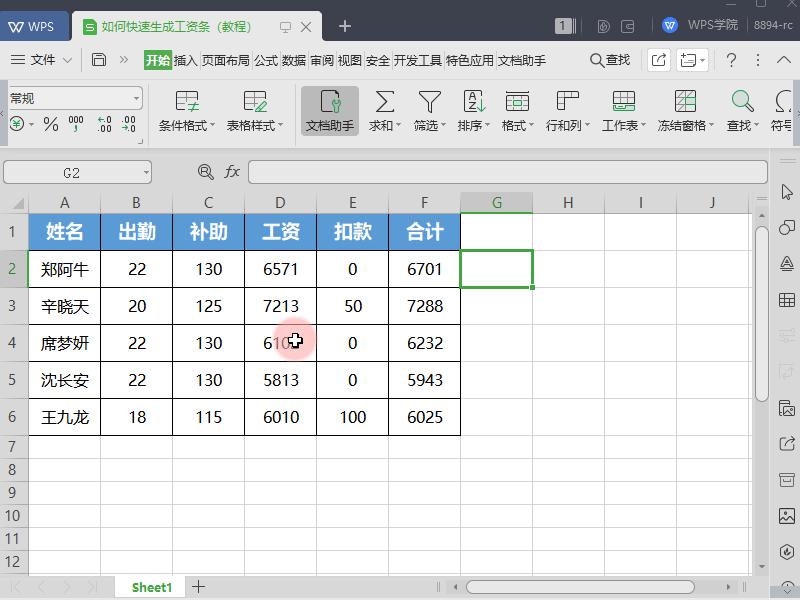Select the Sheet1 sheet tab
The width and height of the screenshot is (800, 600).
152,587
